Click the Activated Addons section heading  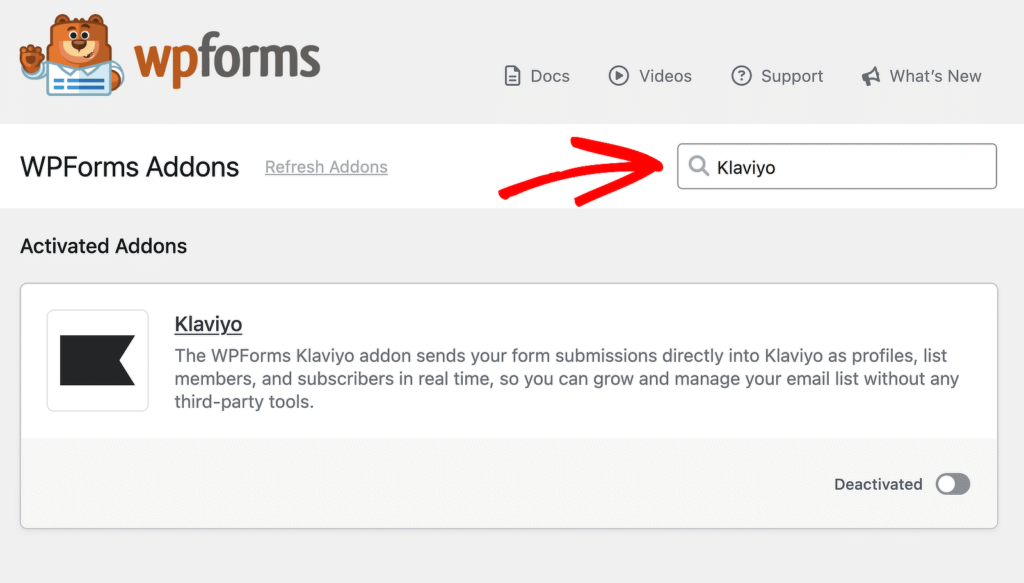(103, 246)
